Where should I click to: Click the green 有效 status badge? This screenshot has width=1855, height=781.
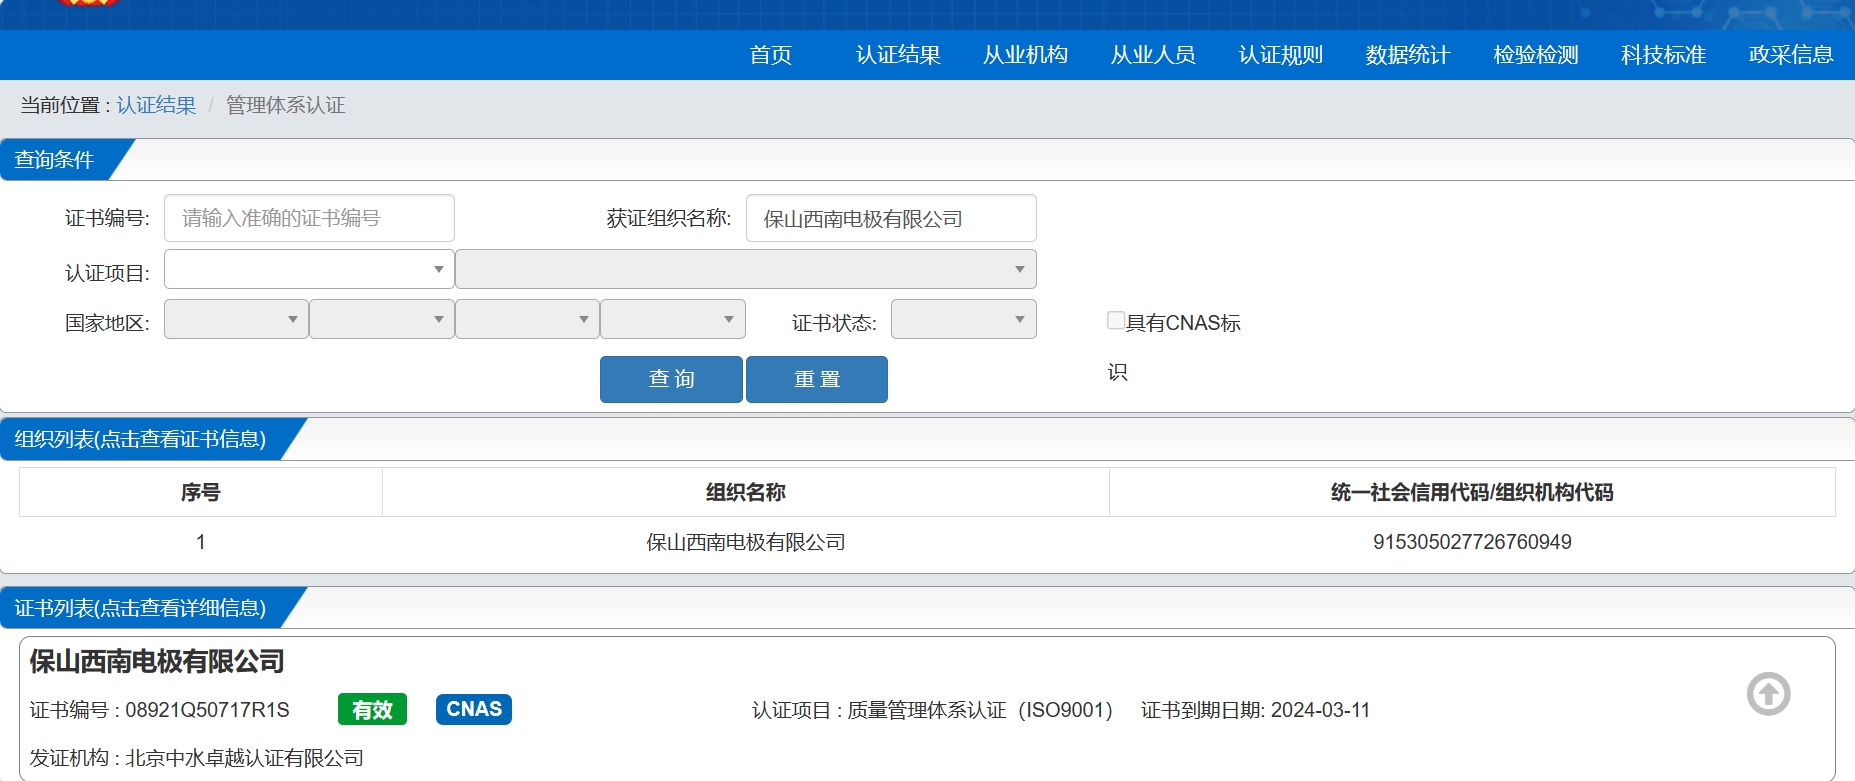click(x=372, y=710)
